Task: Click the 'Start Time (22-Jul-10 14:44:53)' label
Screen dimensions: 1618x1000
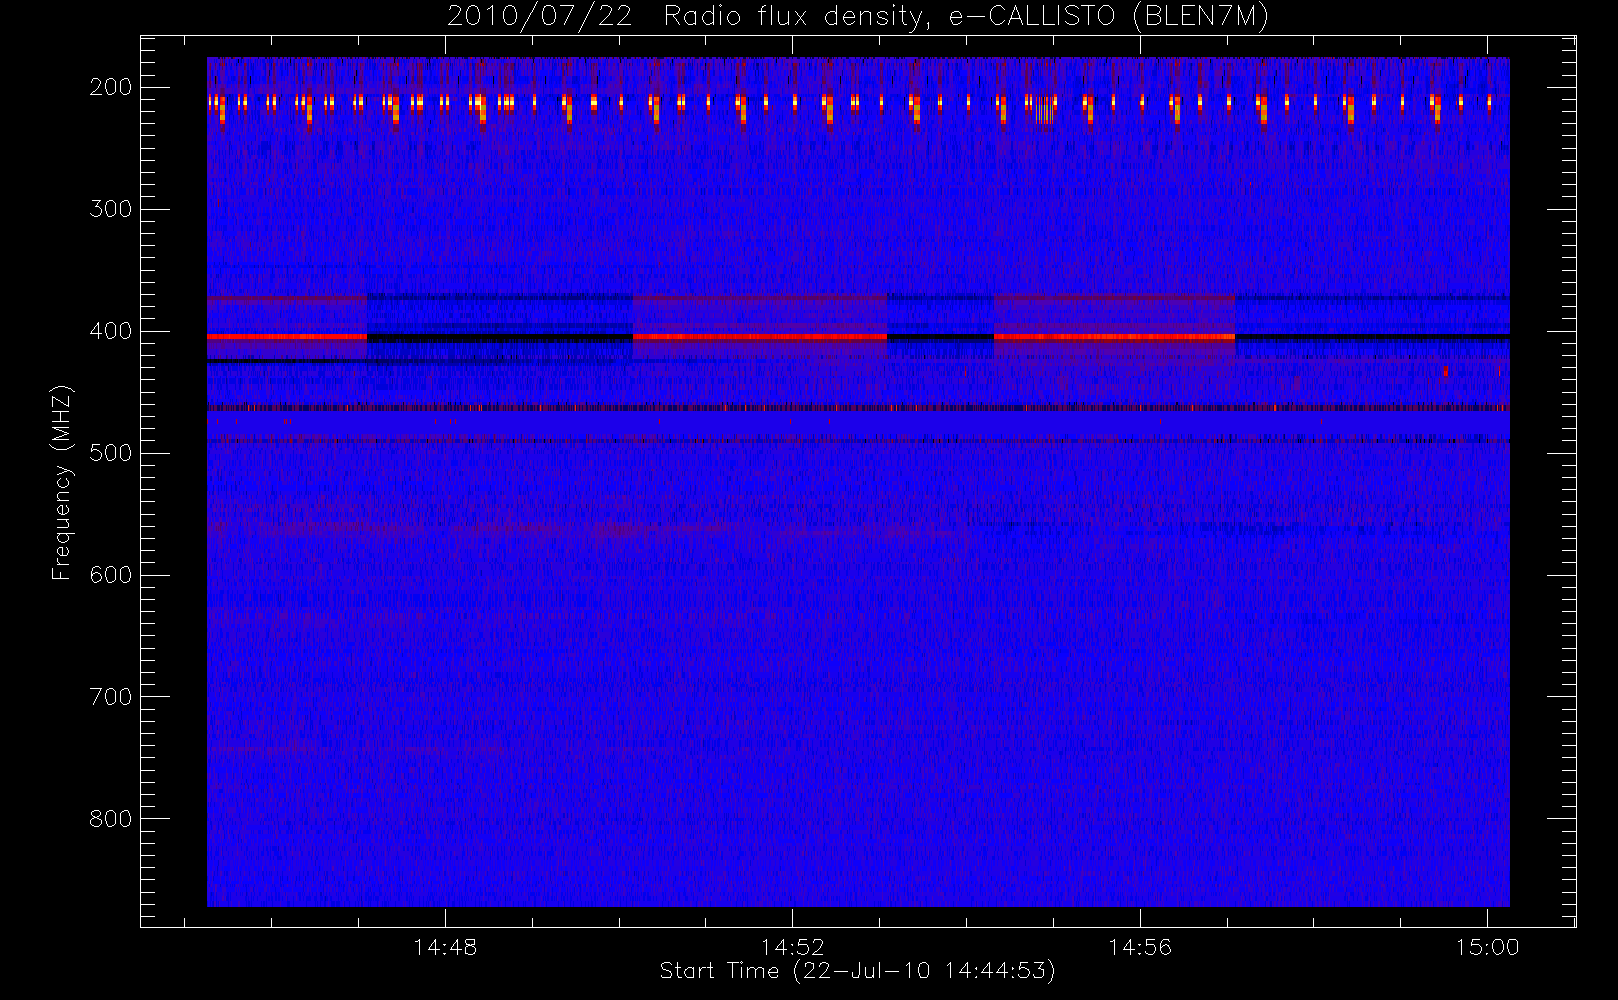Action: point(858,971)
